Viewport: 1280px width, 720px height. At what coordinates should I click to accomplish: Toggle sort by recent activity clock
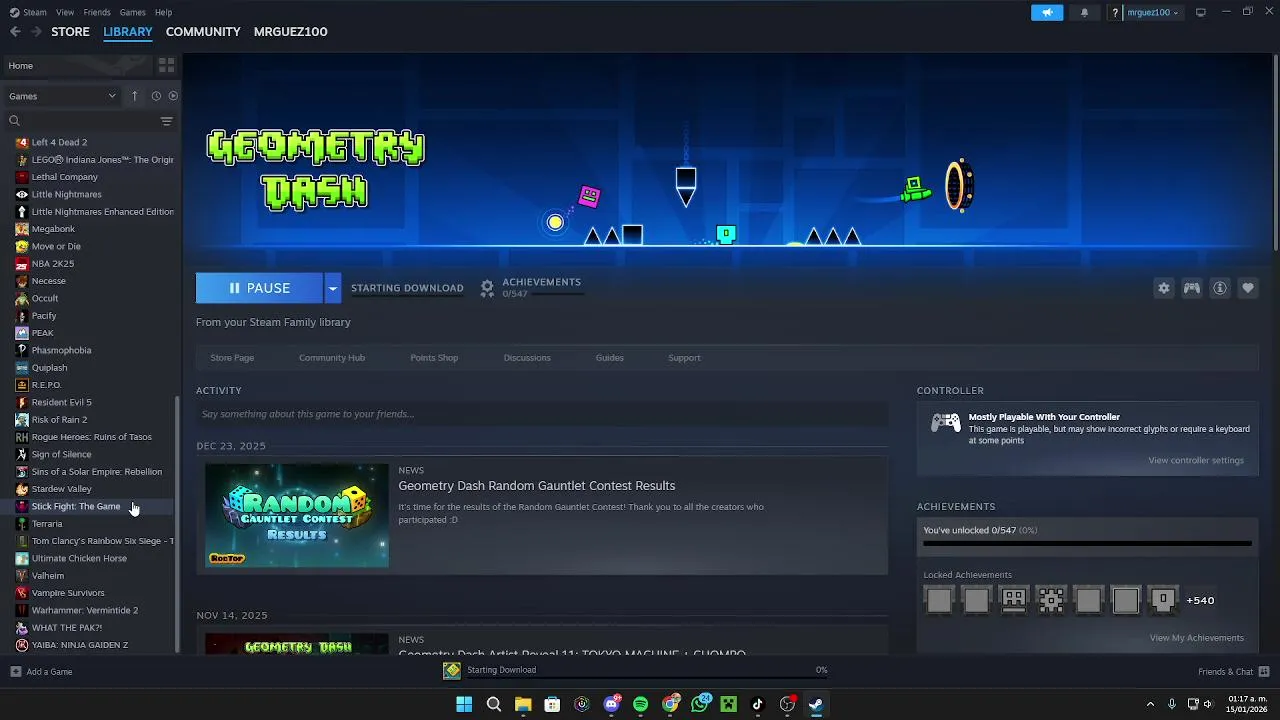coord(156,96)
